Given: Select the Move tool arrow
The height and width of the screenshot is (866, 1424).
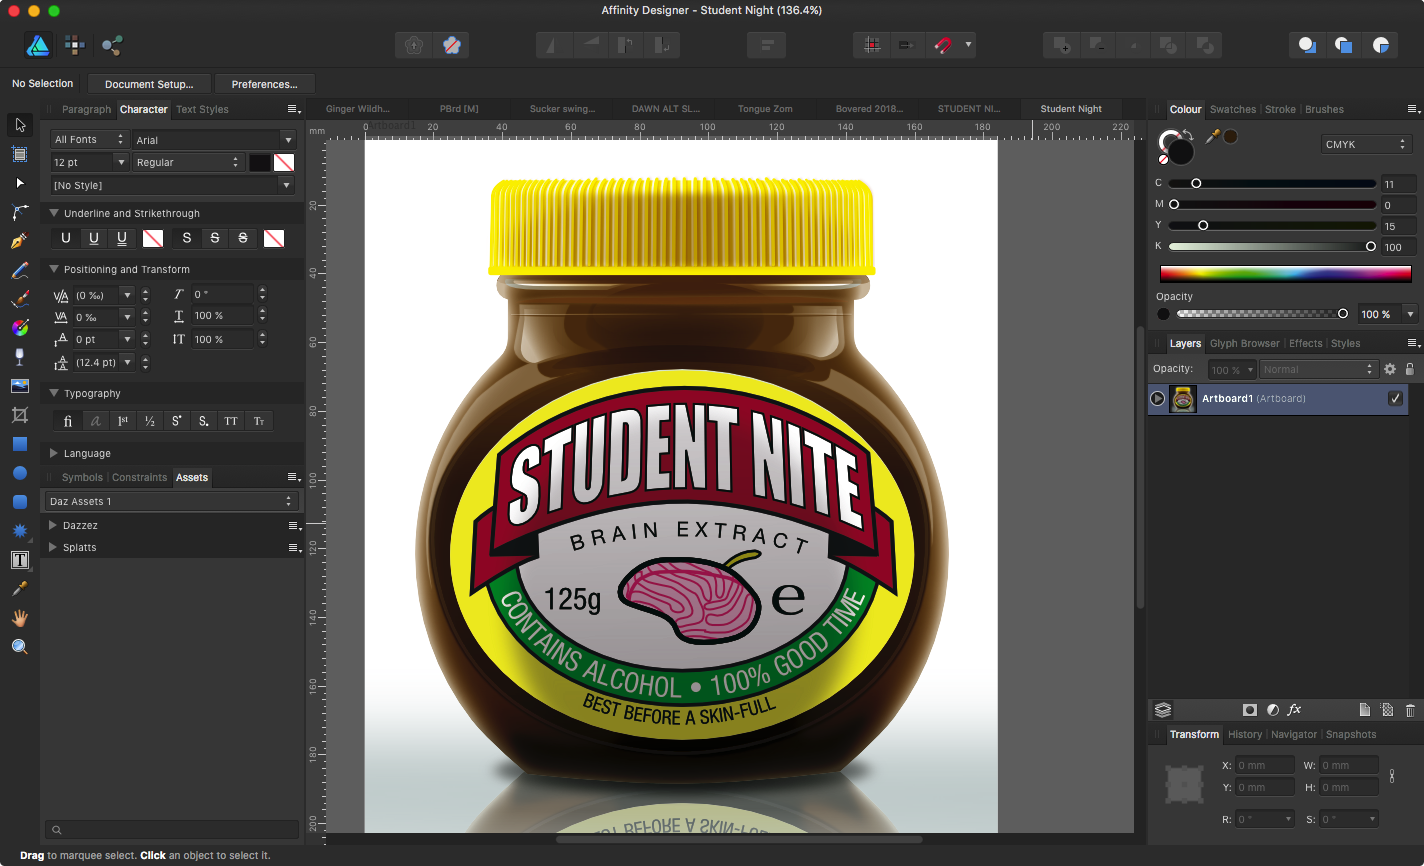Looking at the screenshot, I should tap(20, 125).
